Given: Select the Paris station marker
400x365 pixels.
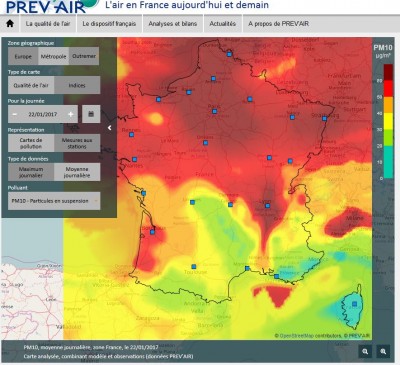Looking at the screenshot, I should tap(215, 111).
